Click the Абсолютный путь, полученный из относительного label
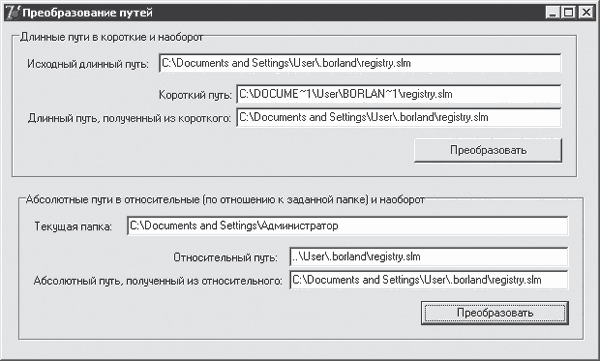The image size is (600, 361). (158, 281)
